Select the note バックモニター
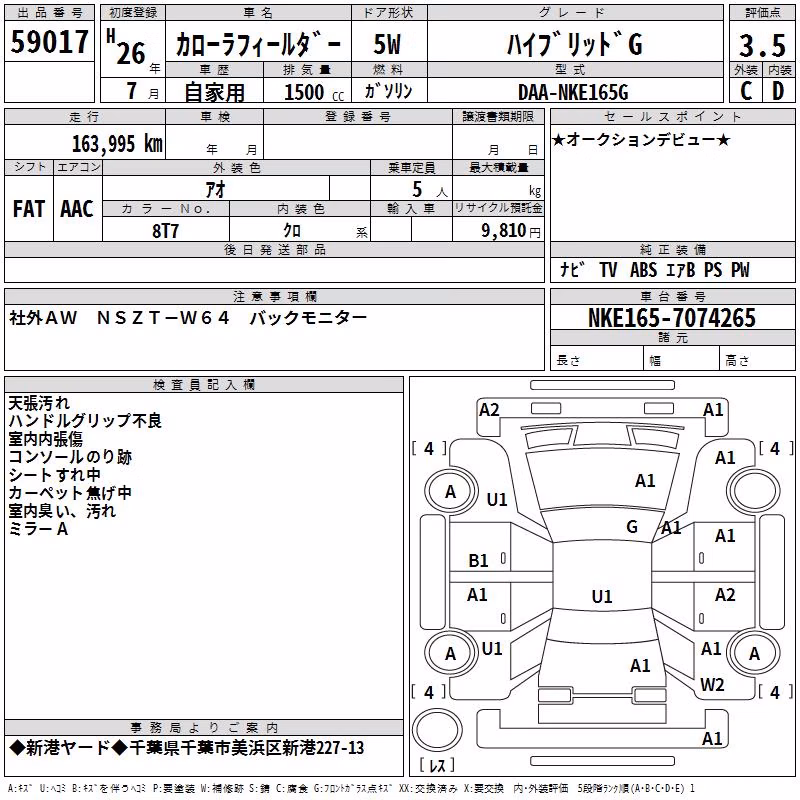The height and width of the screenshot is (800, 800). [x=308, y=318]
